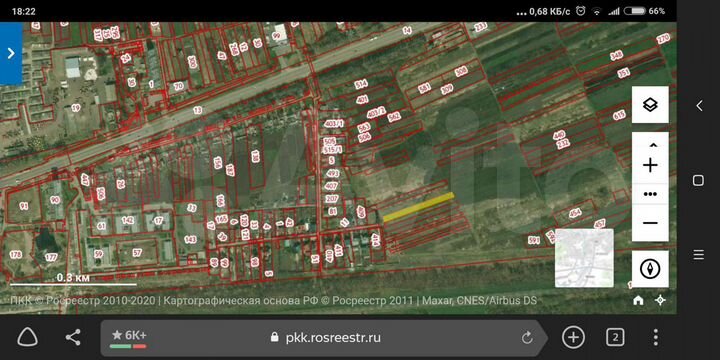This screenshot has height=360, width=720.
Task: Open the Росреестр 2010-2020 copyright text
Action: coord(84,301)
